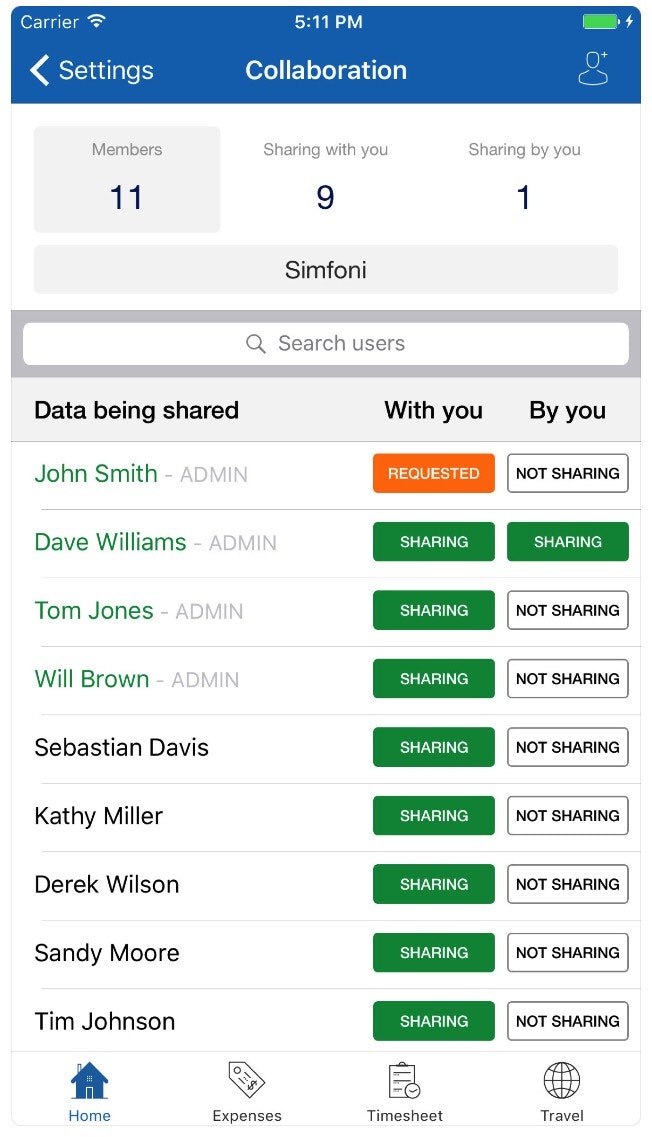The height and width of the screenshot is (1137, 652).
Task: Enable sharing with Tim Johnson
Action: (567, 1021)
